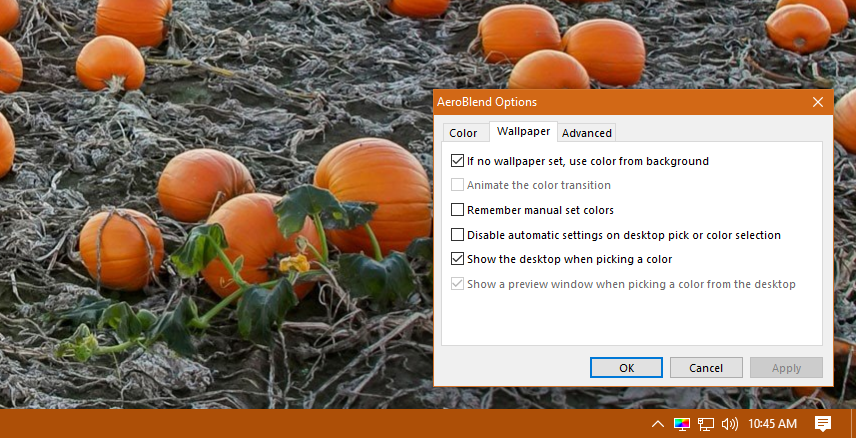Open the Action Center notification icon
Image resolution: width=856 pixels, height=438 pixels.
pyautogui.click(x=823, y=423)
